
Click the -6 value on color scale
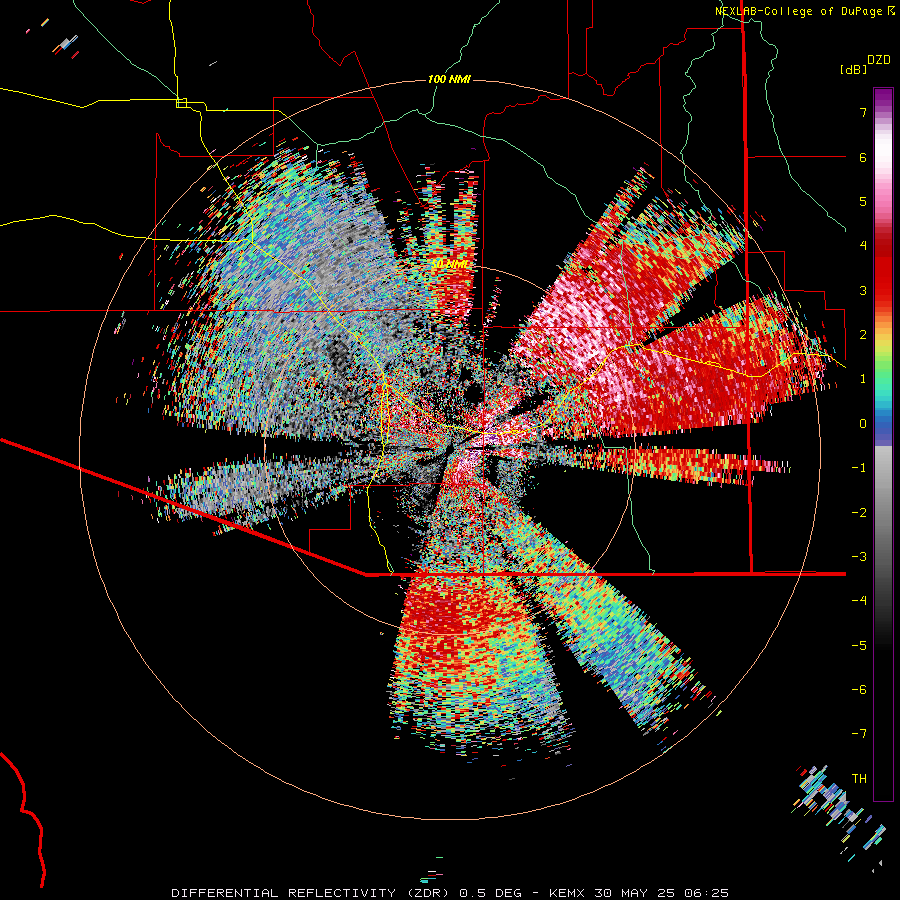pos(859,690)
